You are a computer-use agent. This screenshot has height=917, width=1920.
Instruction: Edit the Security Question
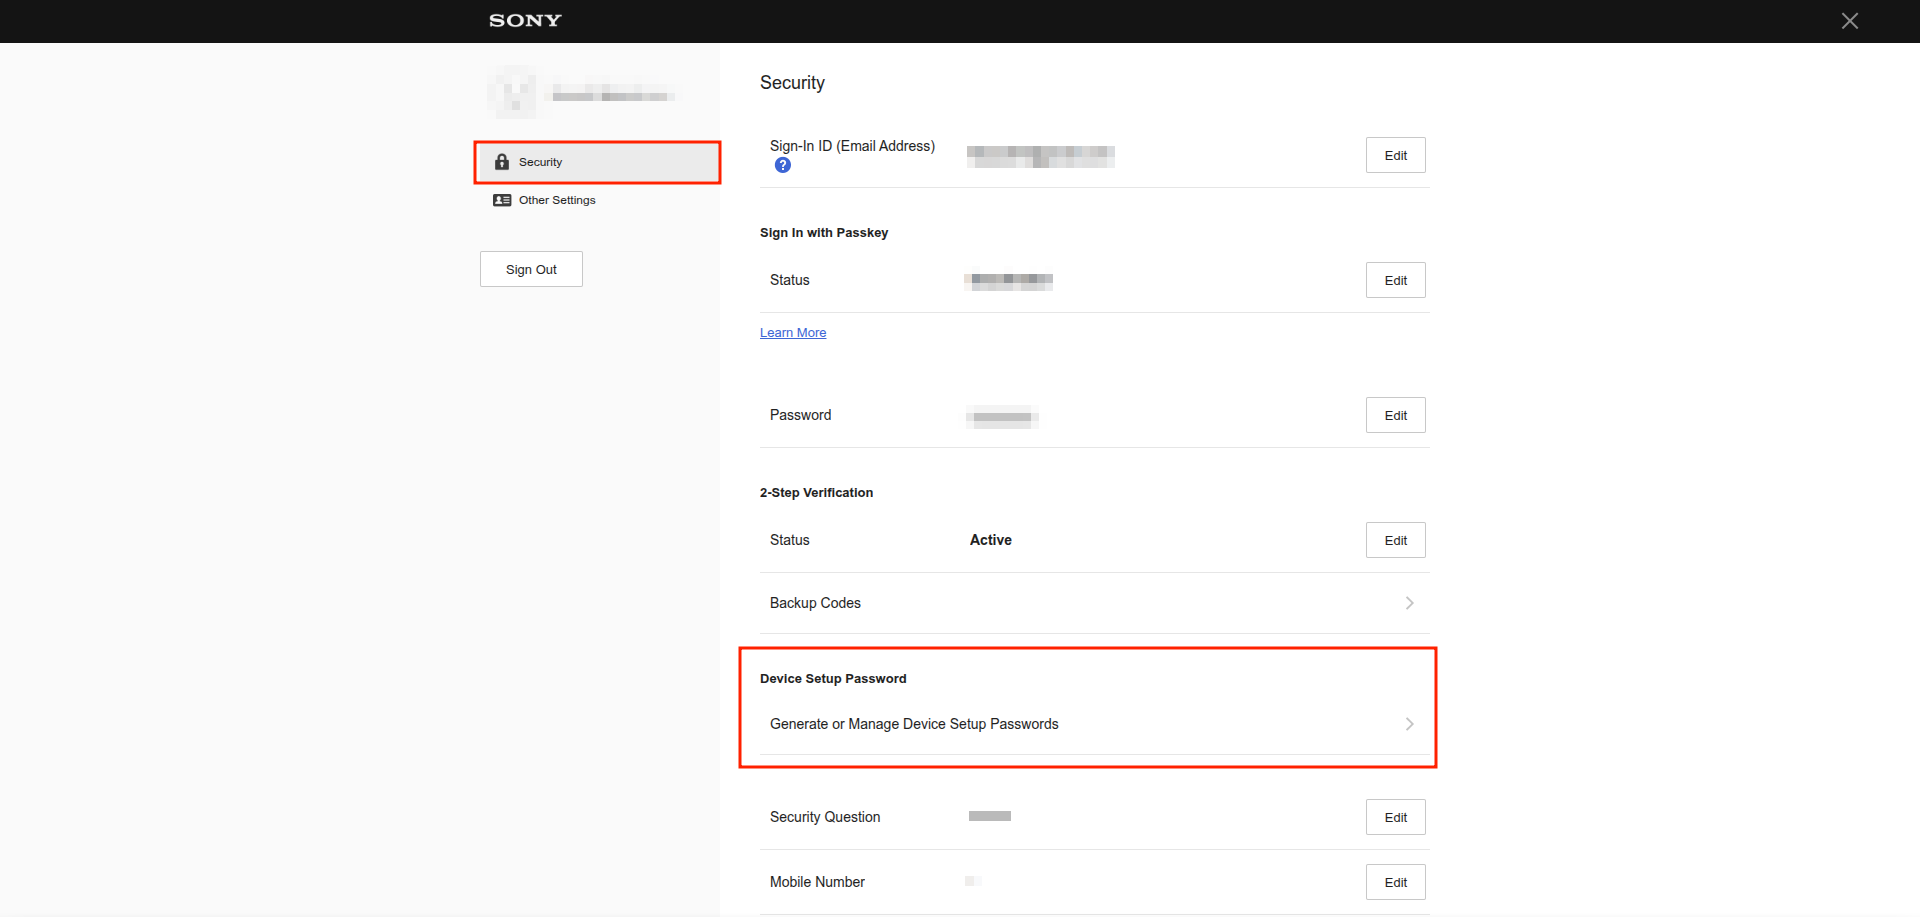[1396, 817]
